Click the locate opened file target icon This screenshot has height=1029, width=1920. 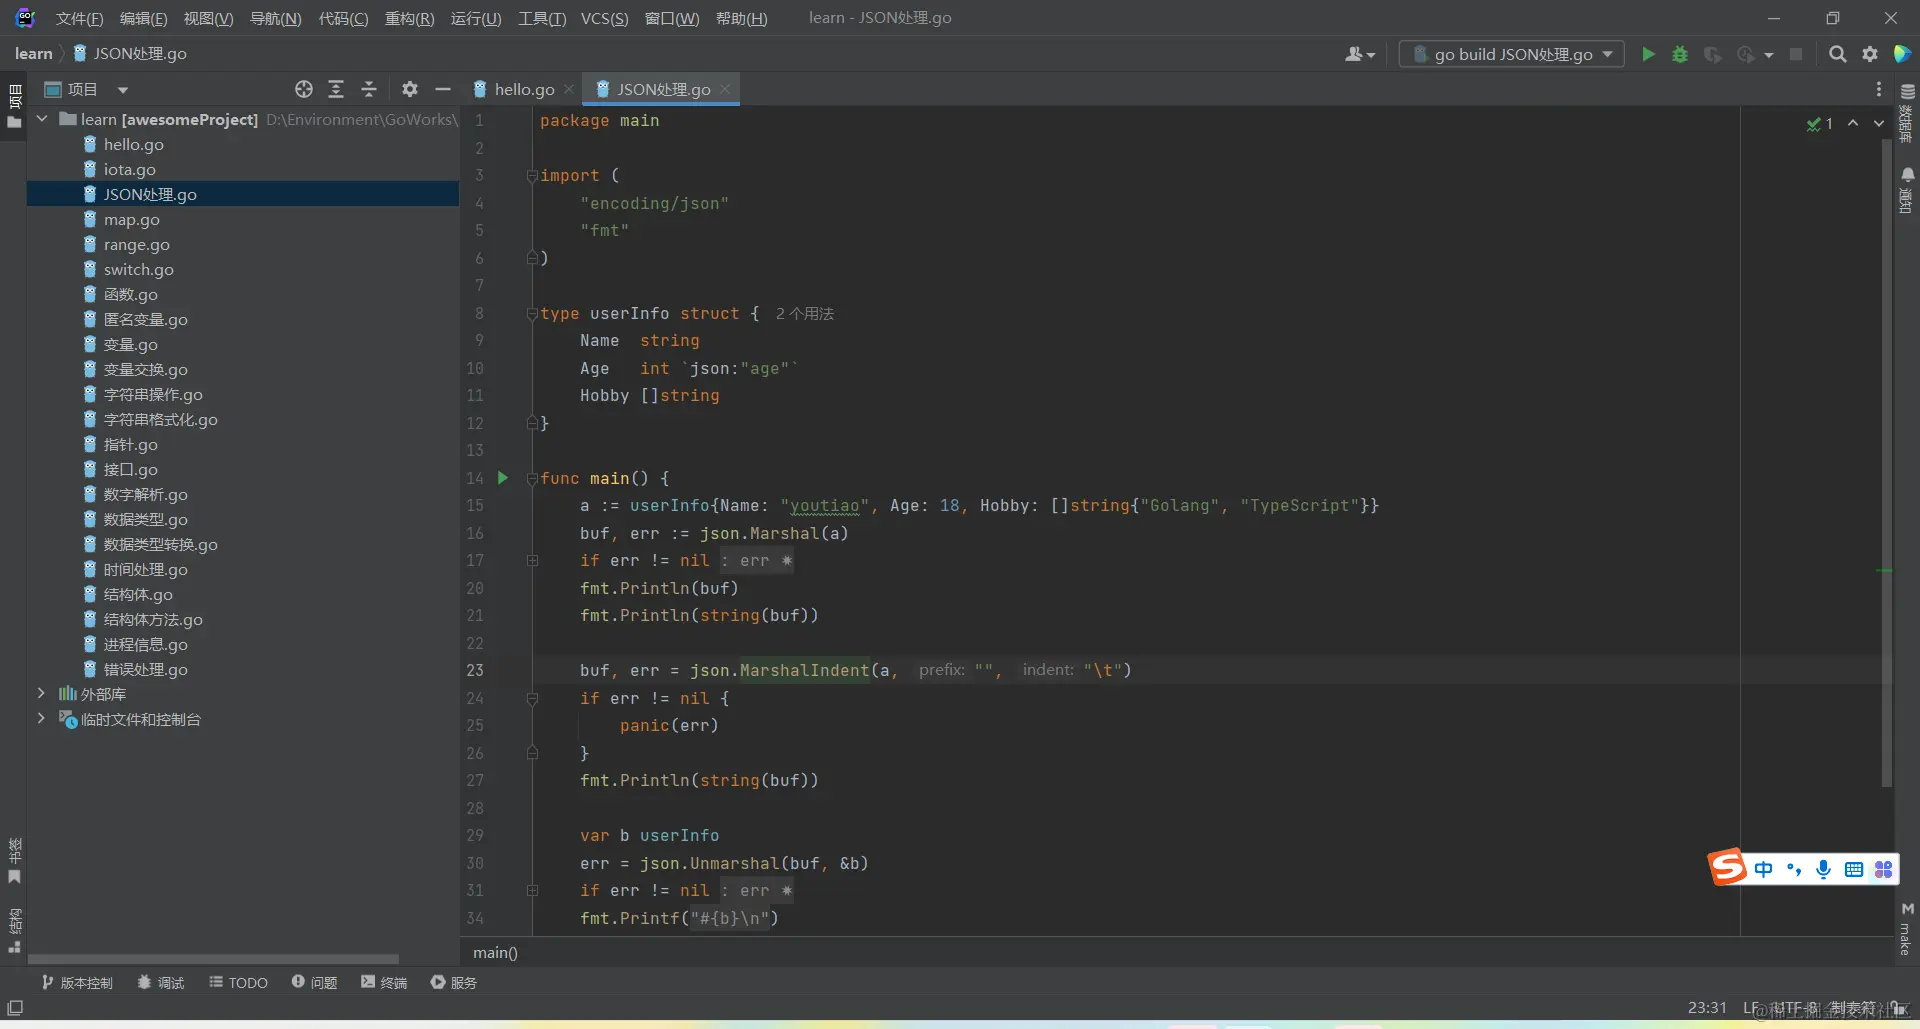tap(304, 89)
